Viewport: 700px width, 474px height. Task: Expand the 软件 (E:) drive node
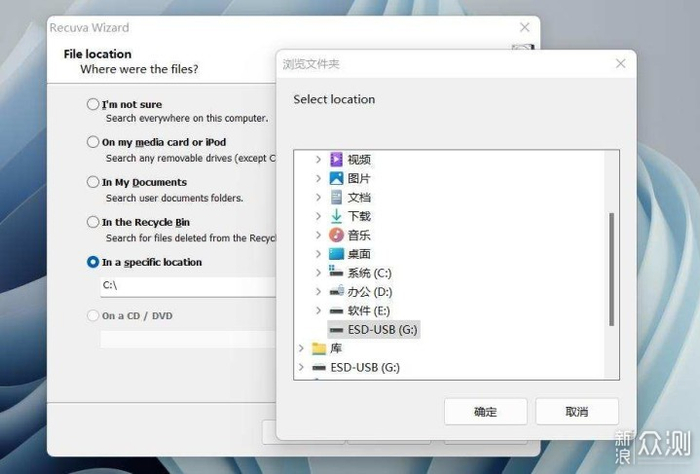(x=318, y=311)
